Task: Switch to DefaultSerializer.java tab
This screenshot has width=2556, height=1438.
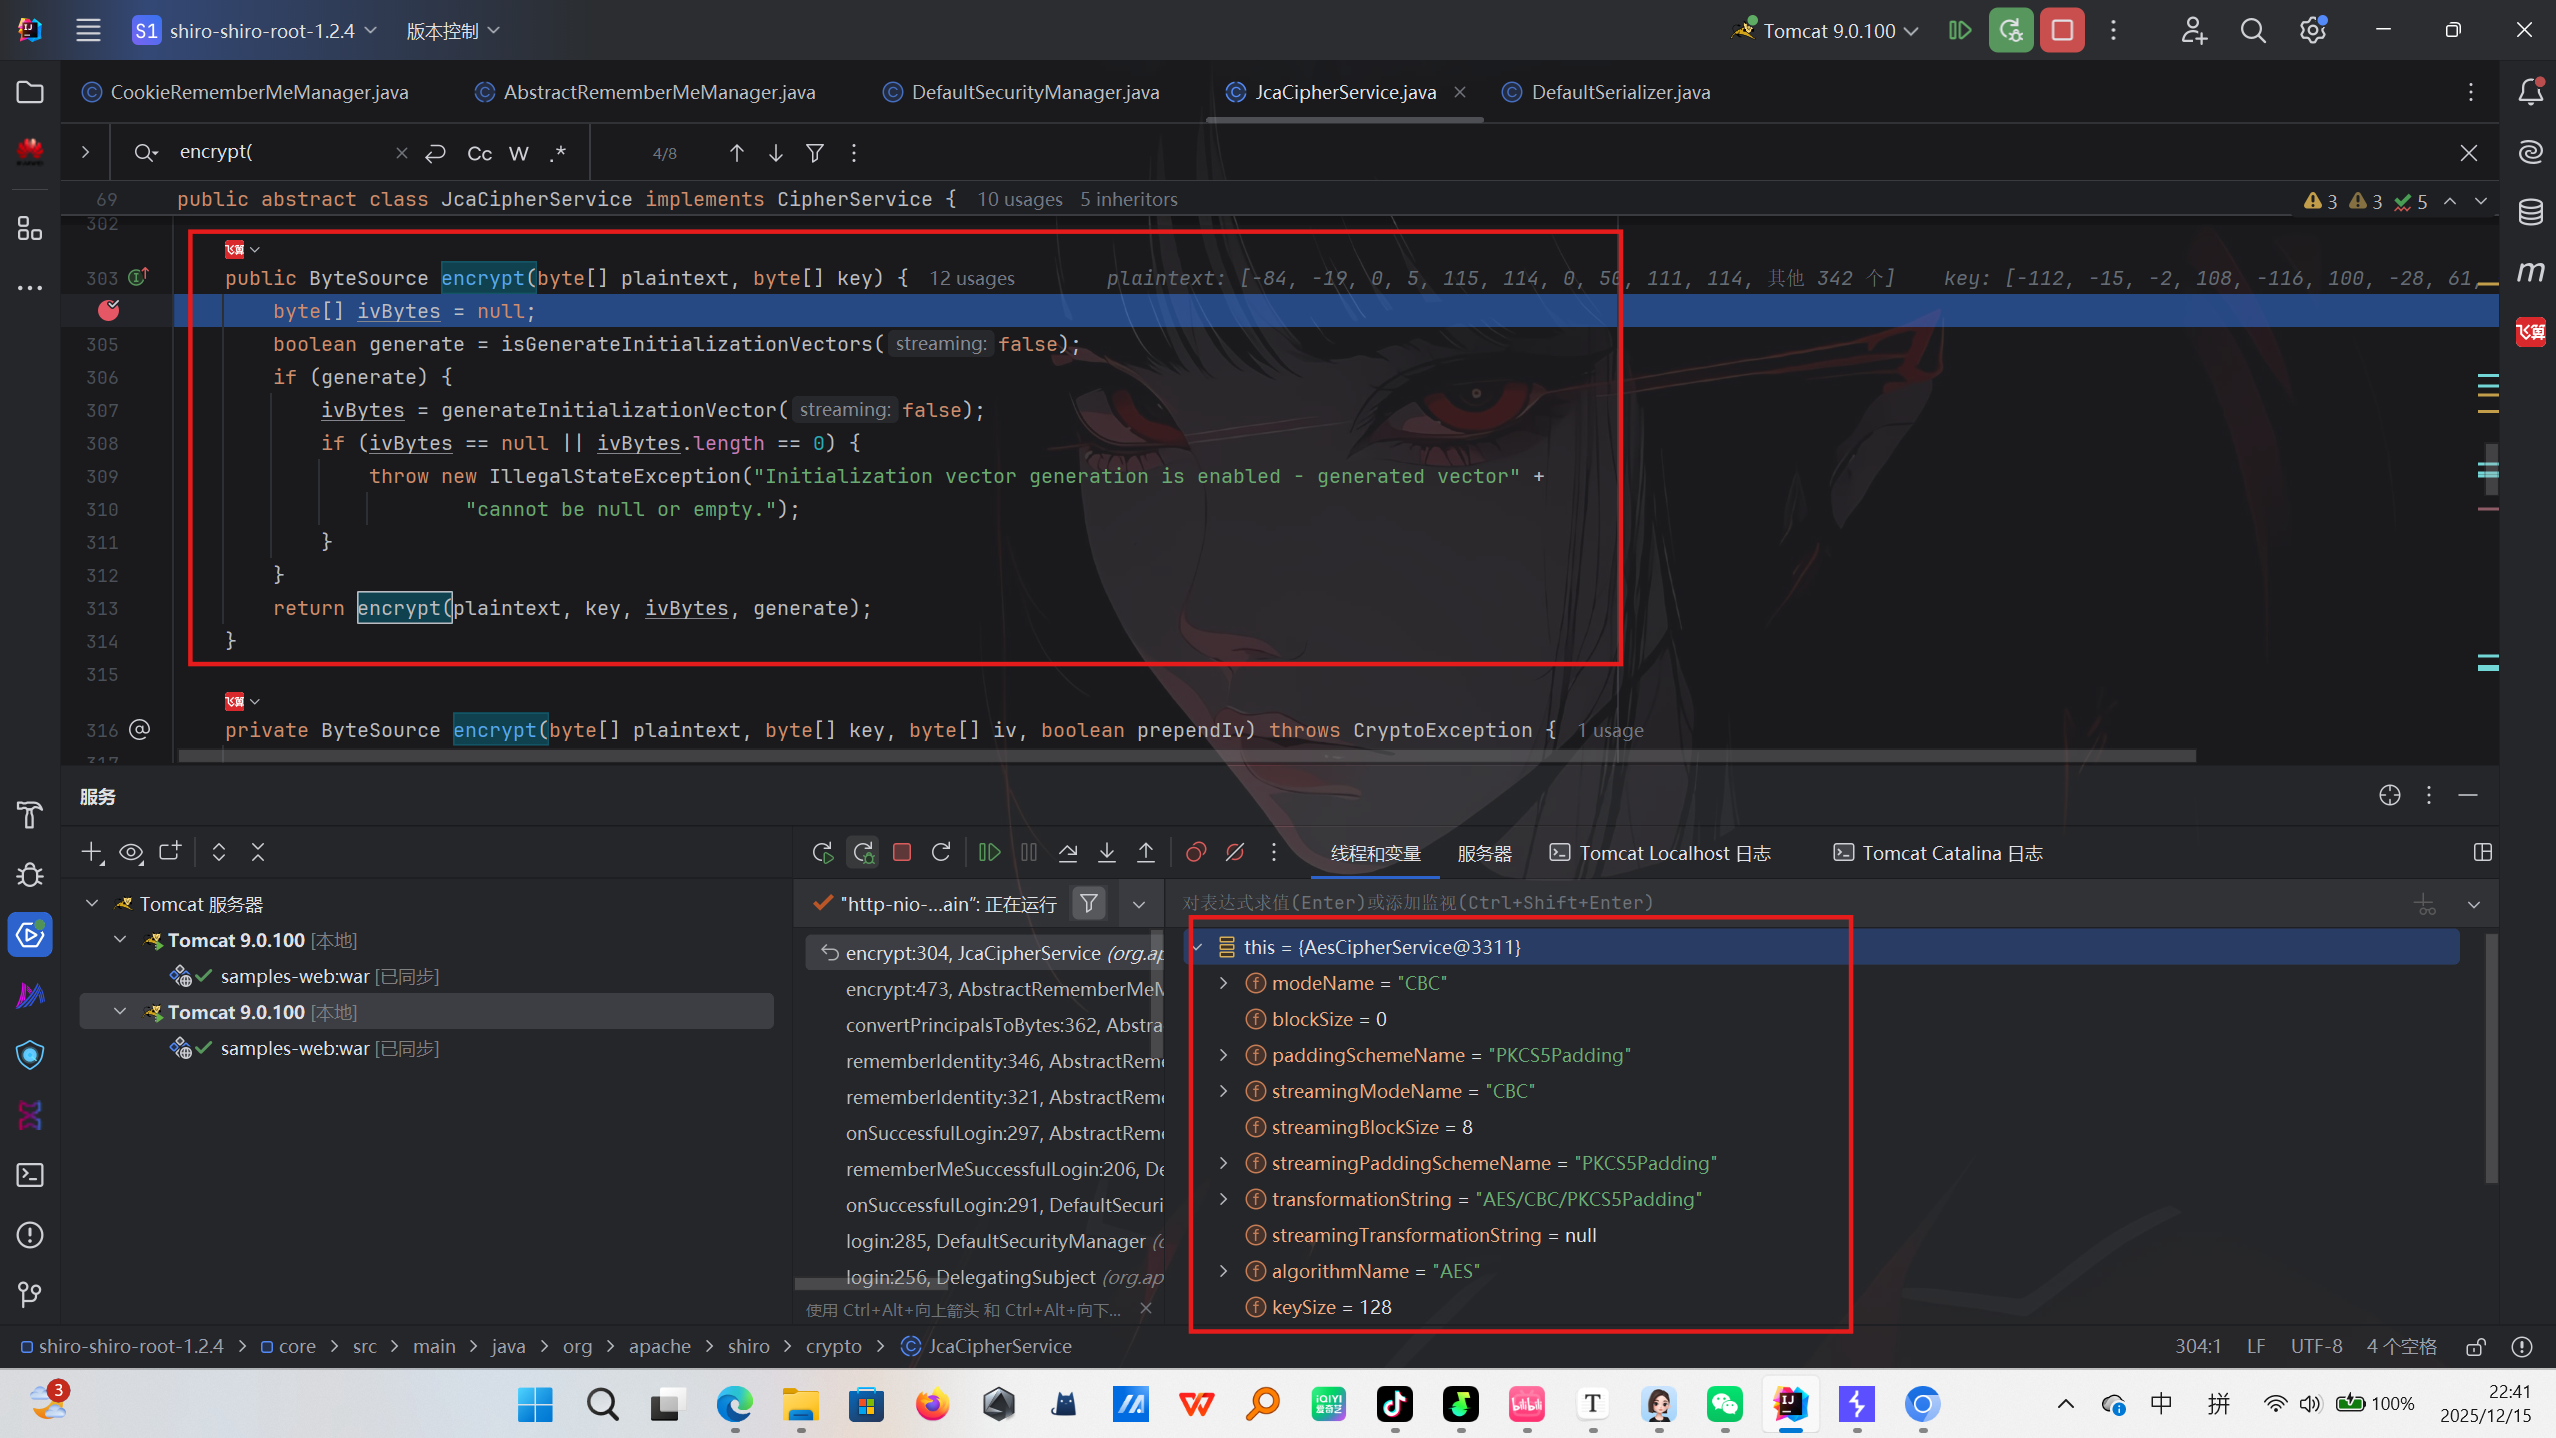Action: pos(1619,92)
